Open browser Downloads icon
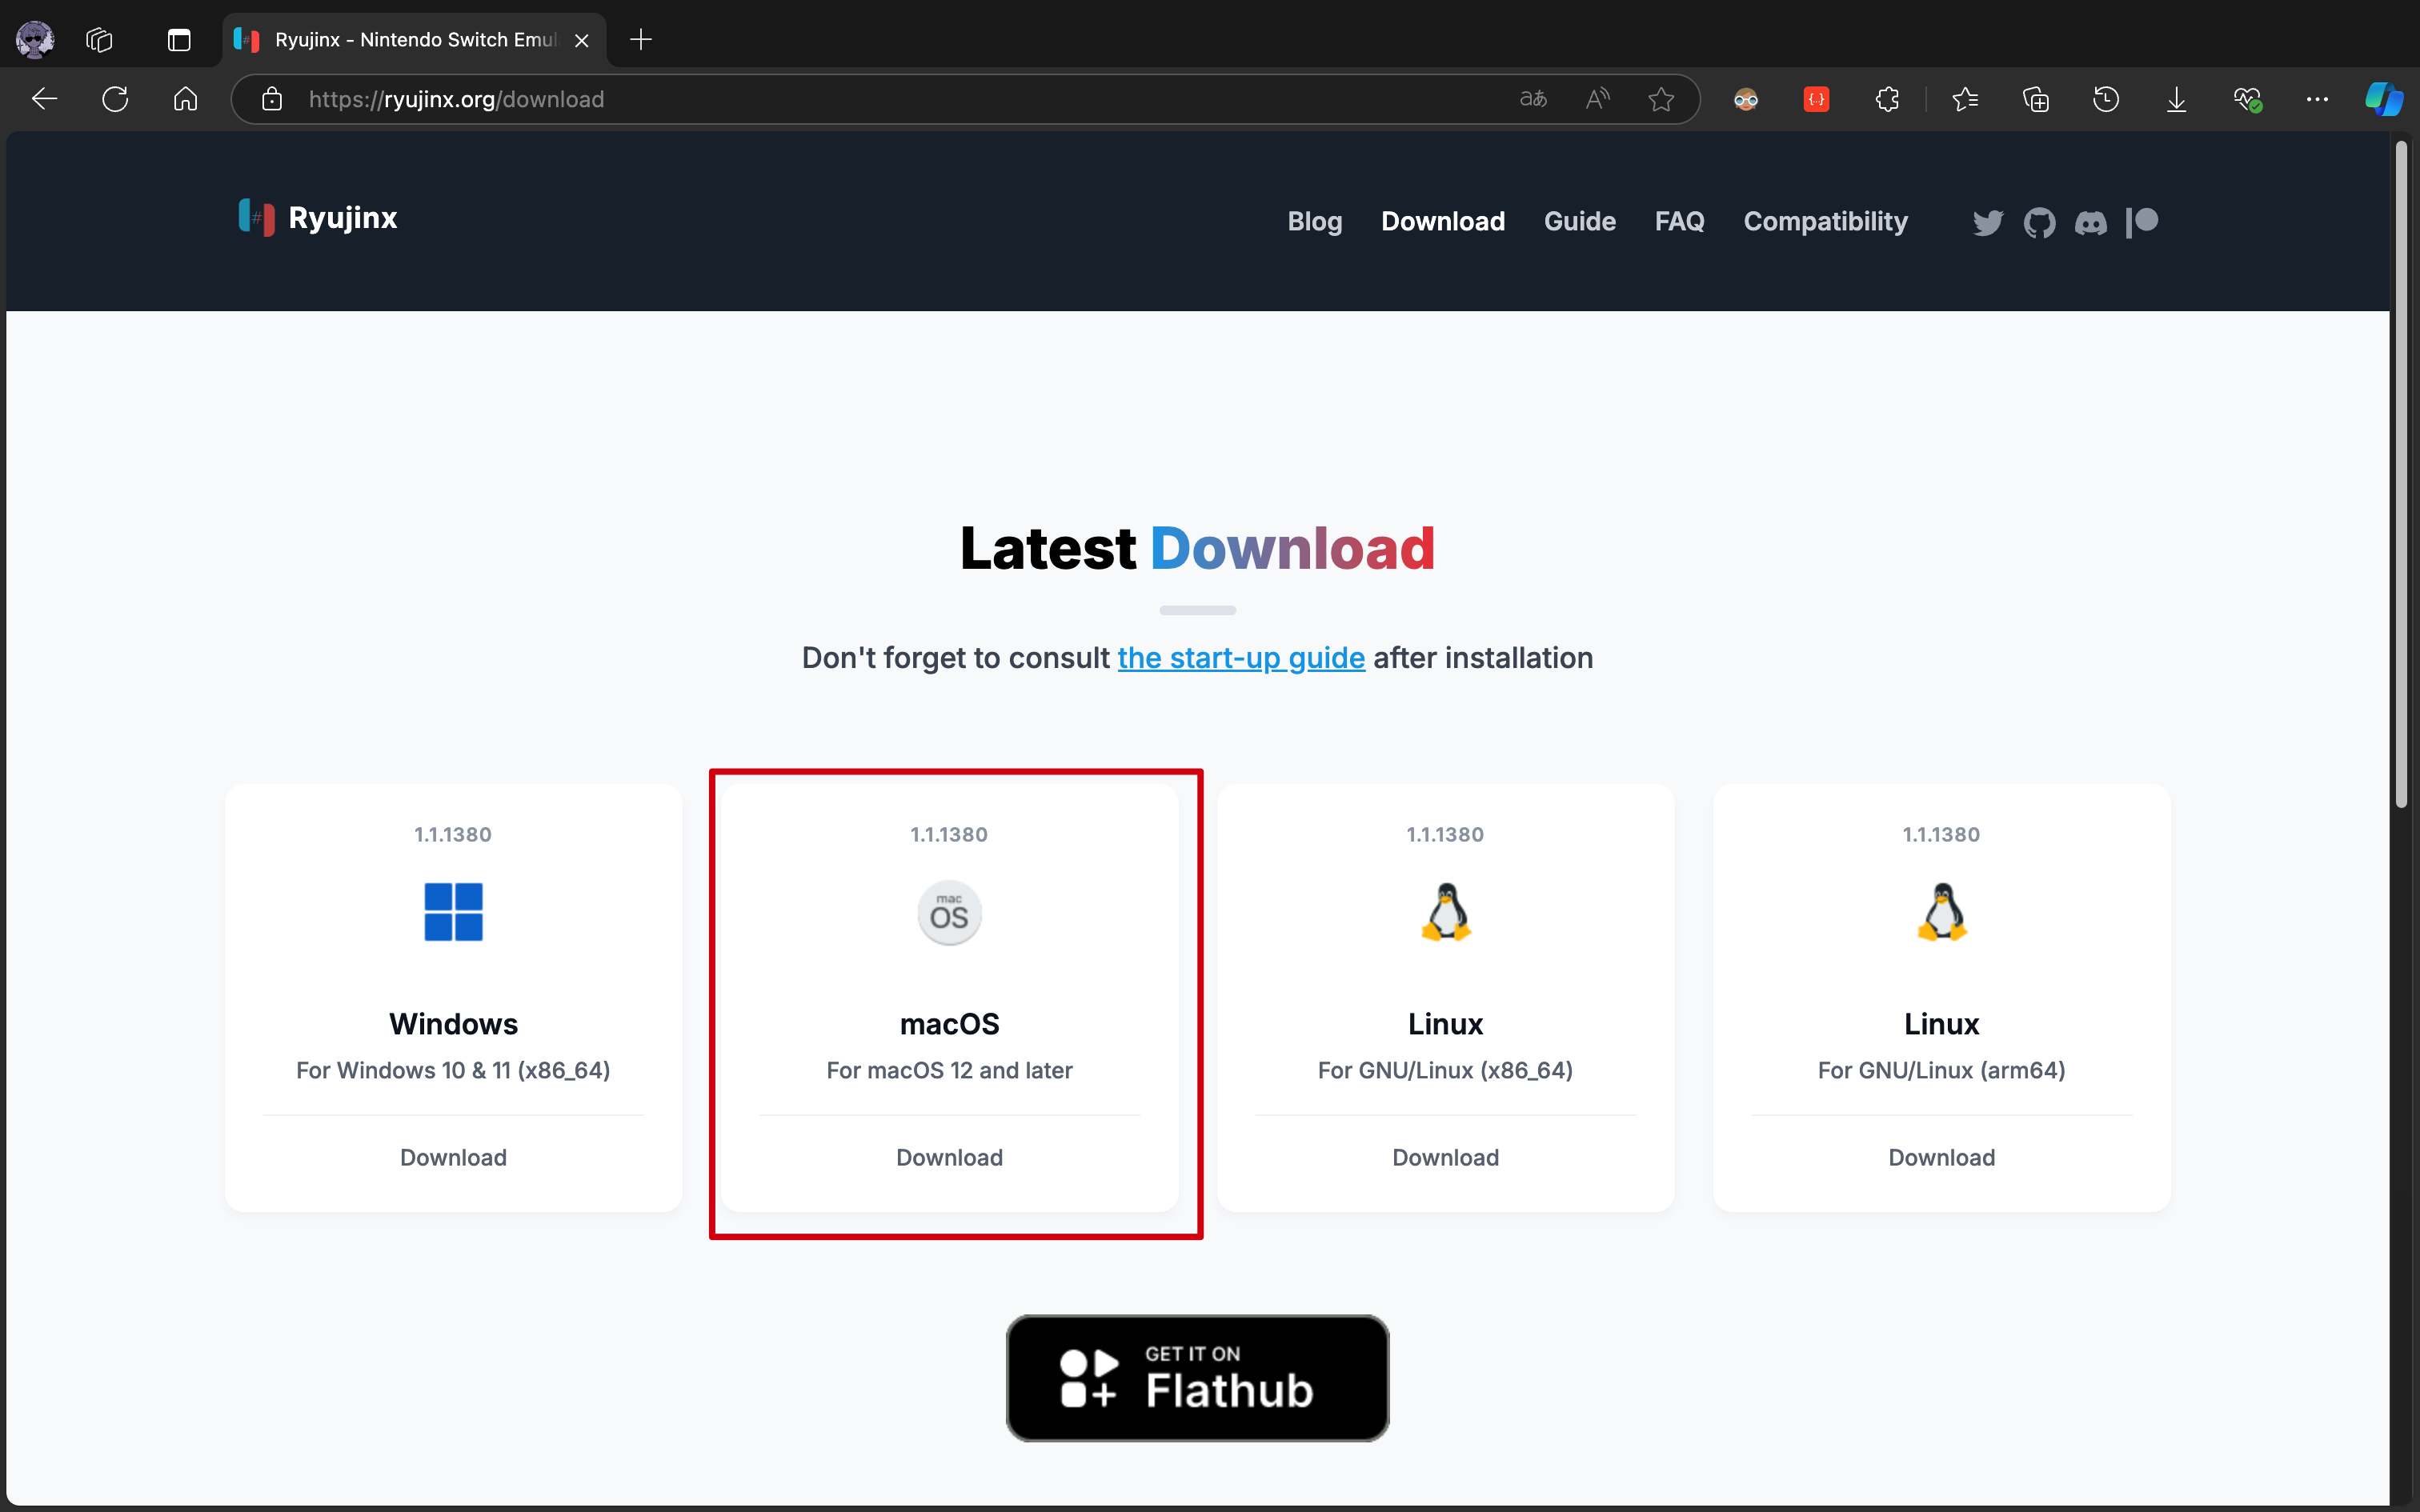The height and width of the screenshot is (1512, 2420). (x=2176, y=99)
